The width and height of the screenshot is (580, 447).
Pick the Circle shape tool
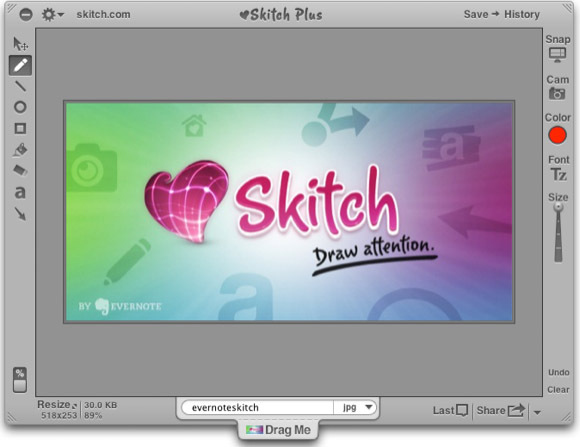click(20, 107)
